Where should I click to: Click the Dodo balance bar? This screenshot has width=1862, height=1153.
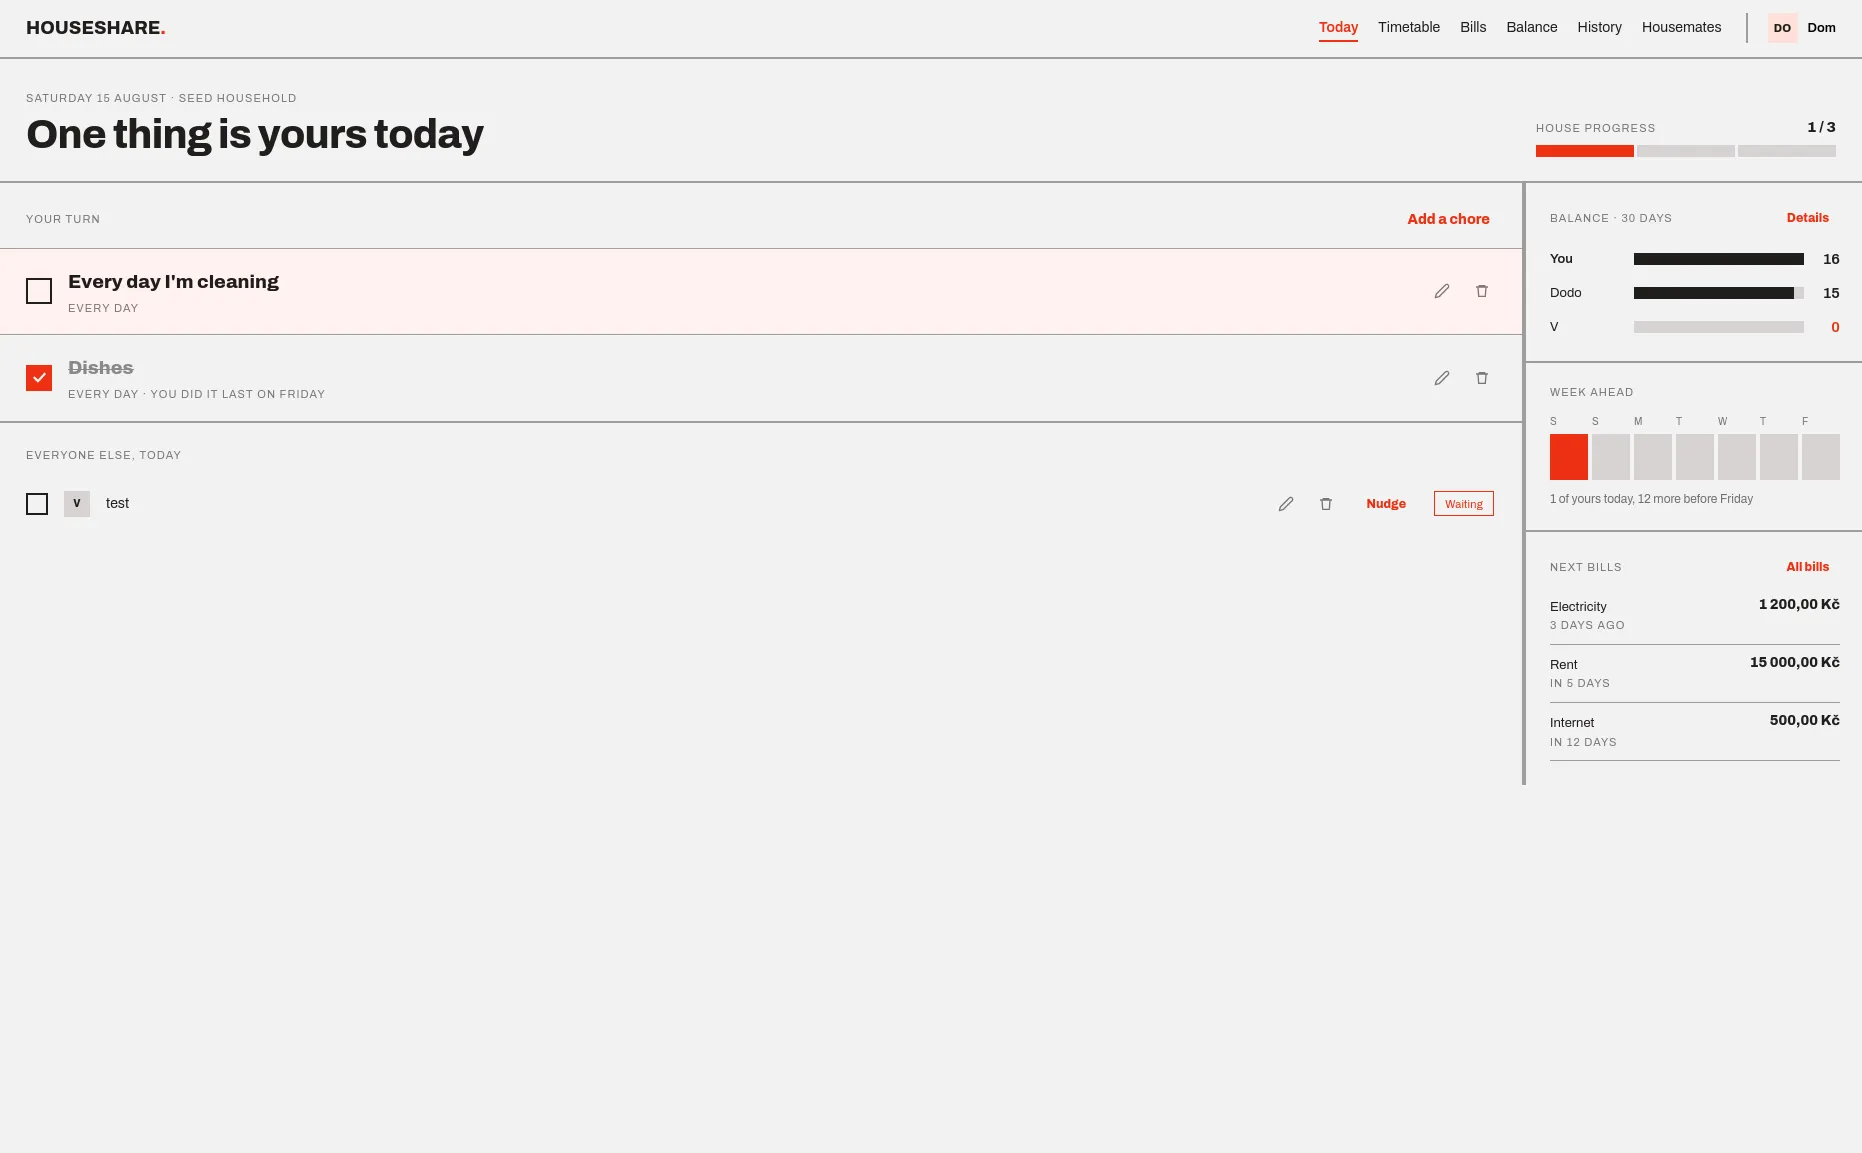tap(1719, 293)
